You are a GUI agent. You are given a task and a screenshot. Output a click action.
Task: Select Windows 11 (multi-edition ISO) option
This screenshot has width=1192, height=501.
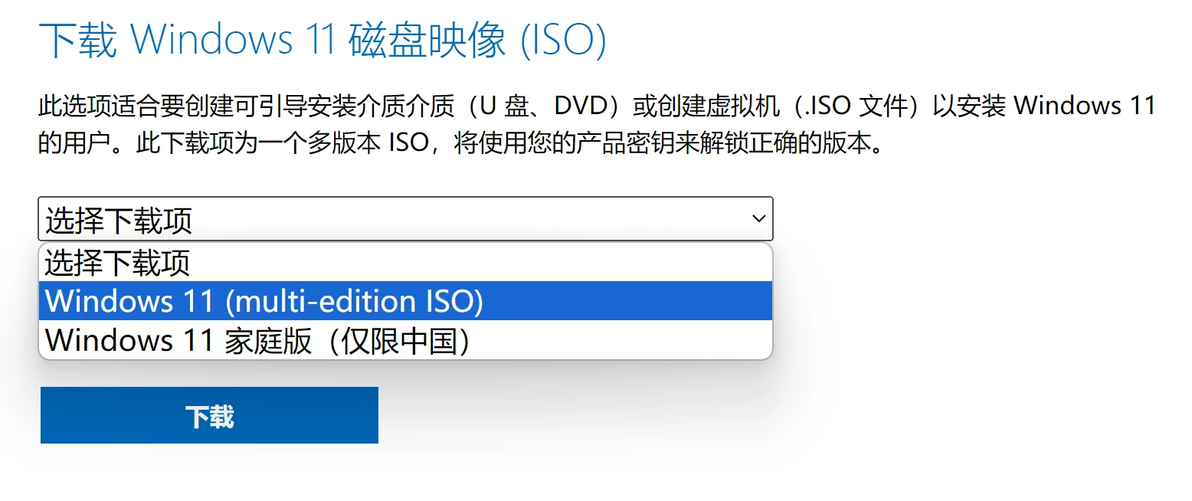(405, 301)
